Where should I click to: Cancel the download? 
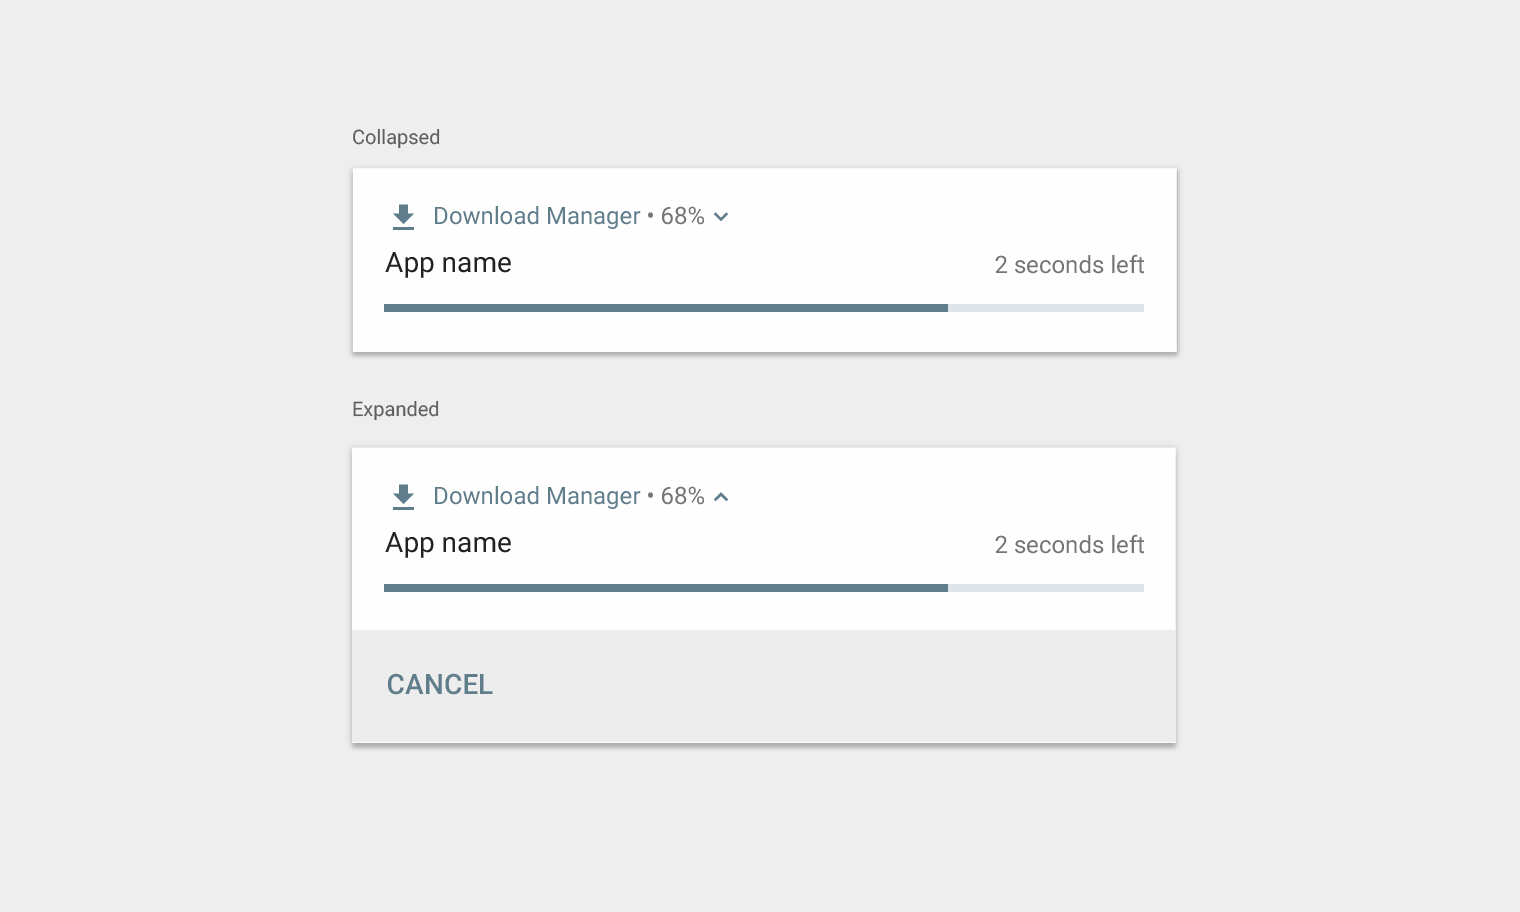pos(440,685)
